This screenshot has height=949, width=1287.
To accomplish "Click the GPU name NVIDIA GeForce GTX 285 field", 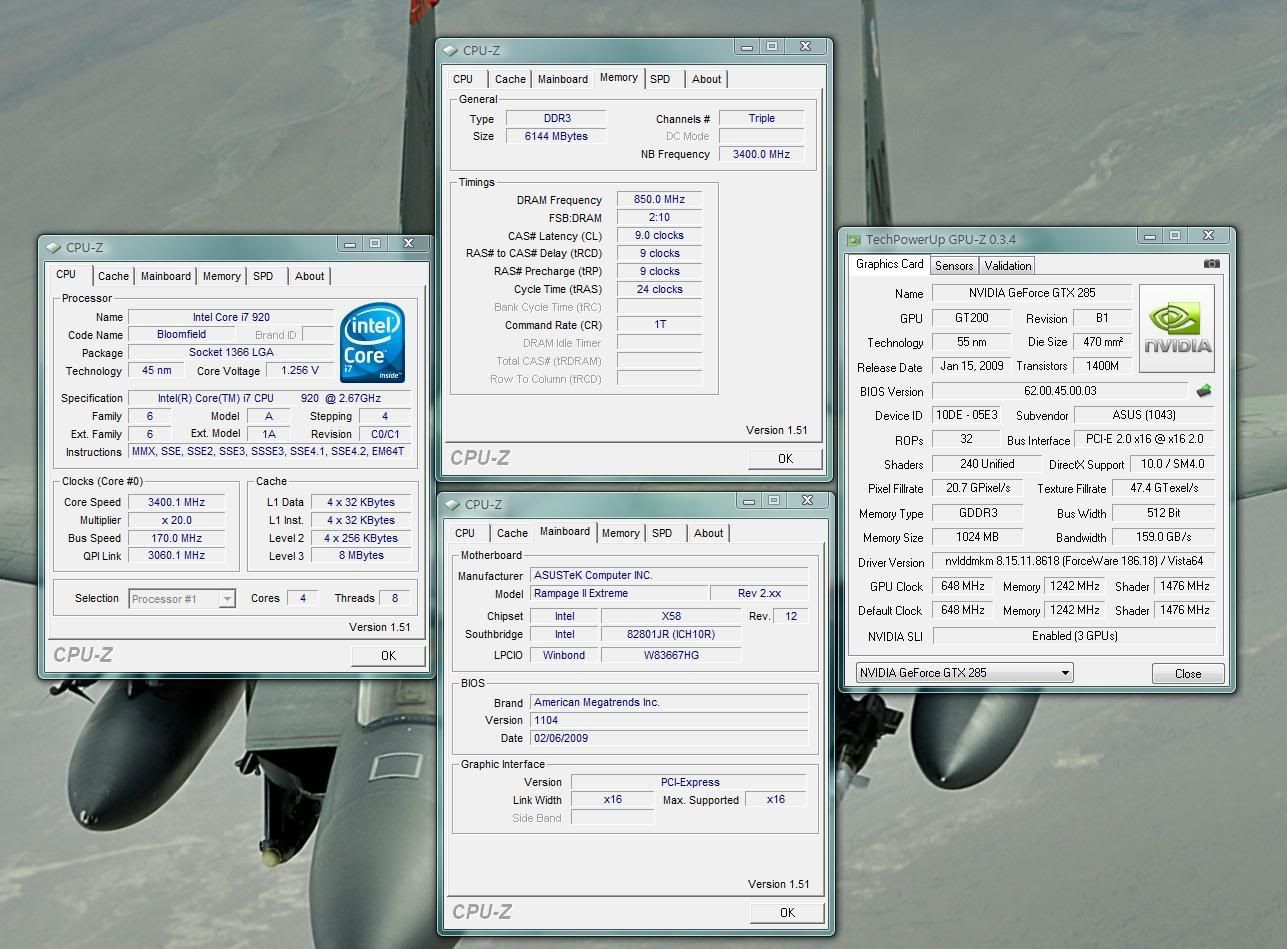I will (x=1032, y=293).
